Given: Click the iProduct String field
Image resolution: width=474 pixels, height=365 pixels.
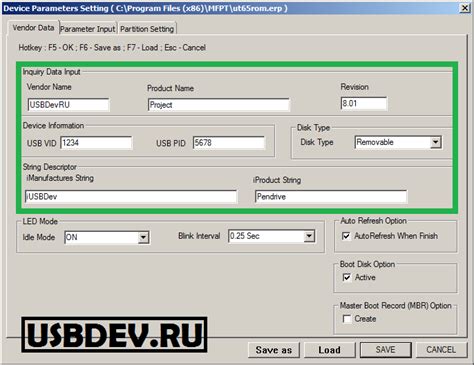Looking at the screenshot, I should point(331,197).
